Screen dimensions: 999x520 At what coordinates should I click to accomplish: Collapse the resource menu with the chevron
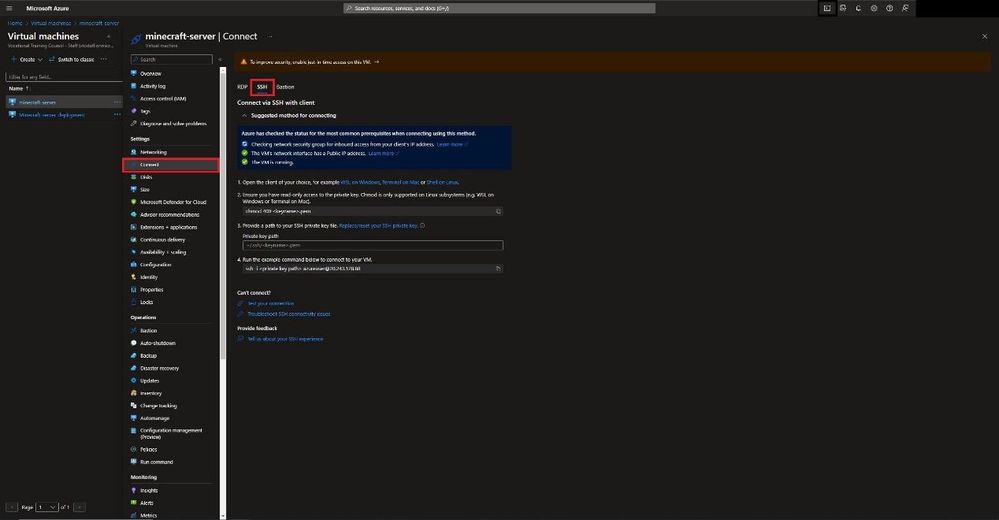220,59
